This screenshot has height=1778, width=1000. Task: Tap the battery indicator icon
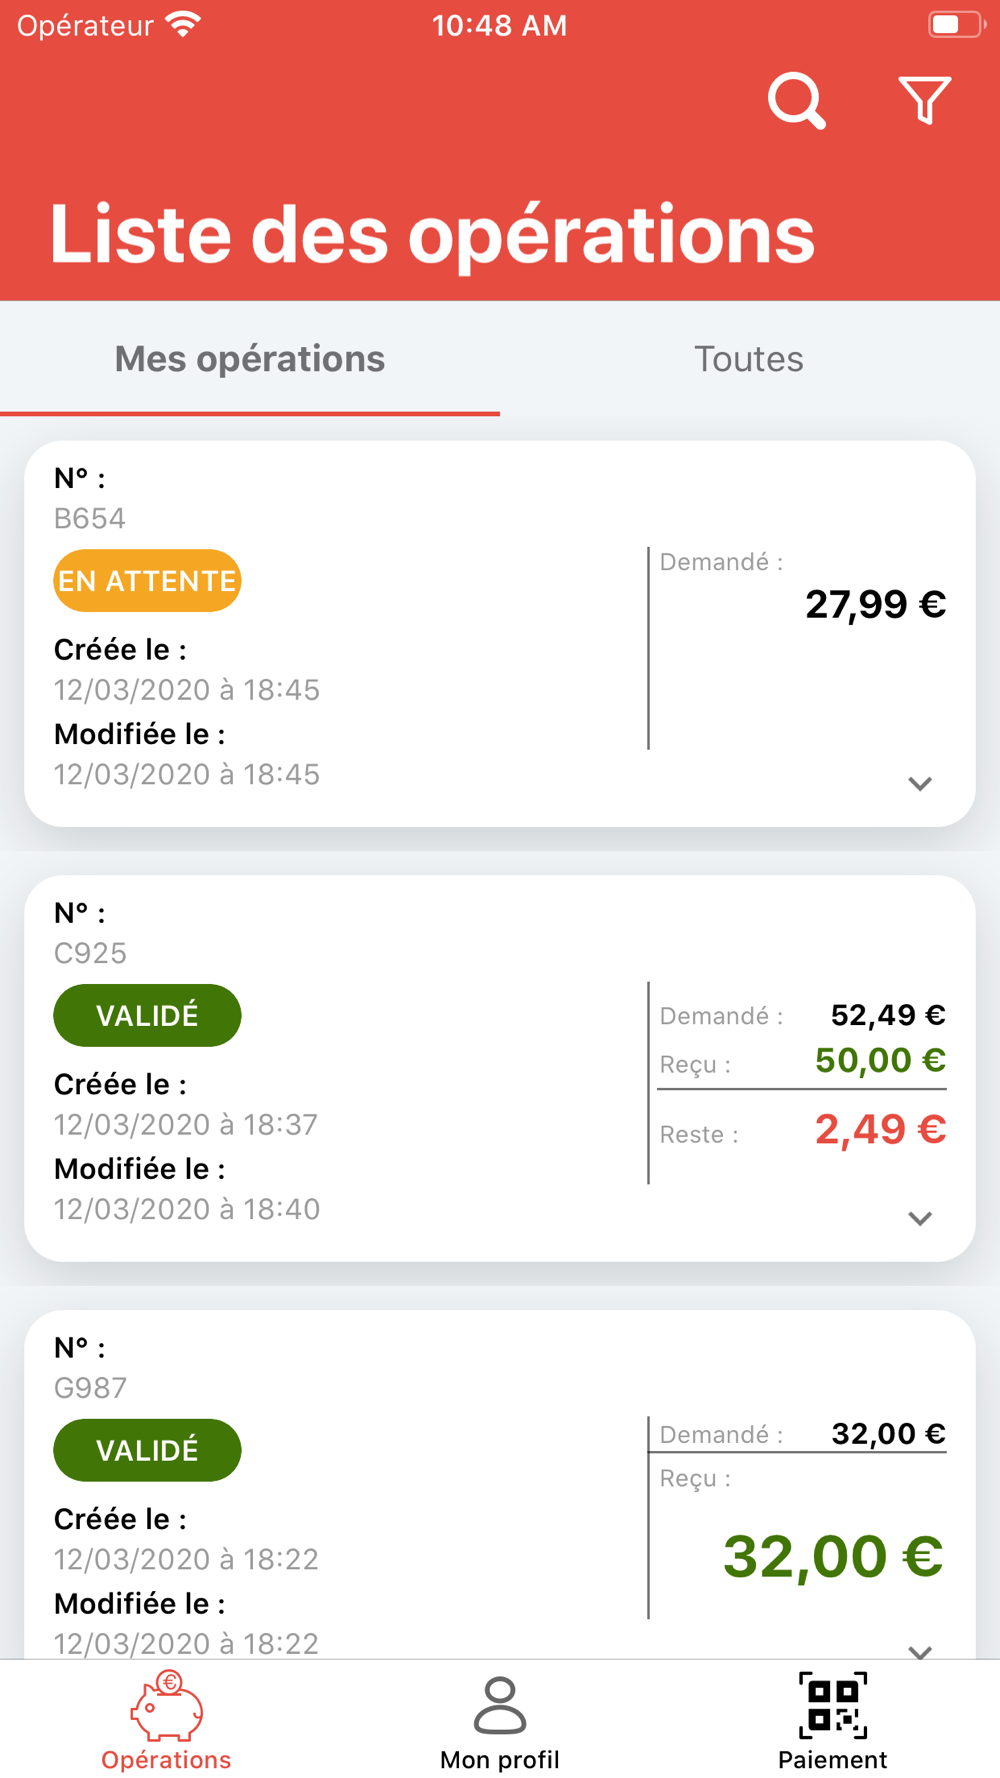tap(954, 25)
